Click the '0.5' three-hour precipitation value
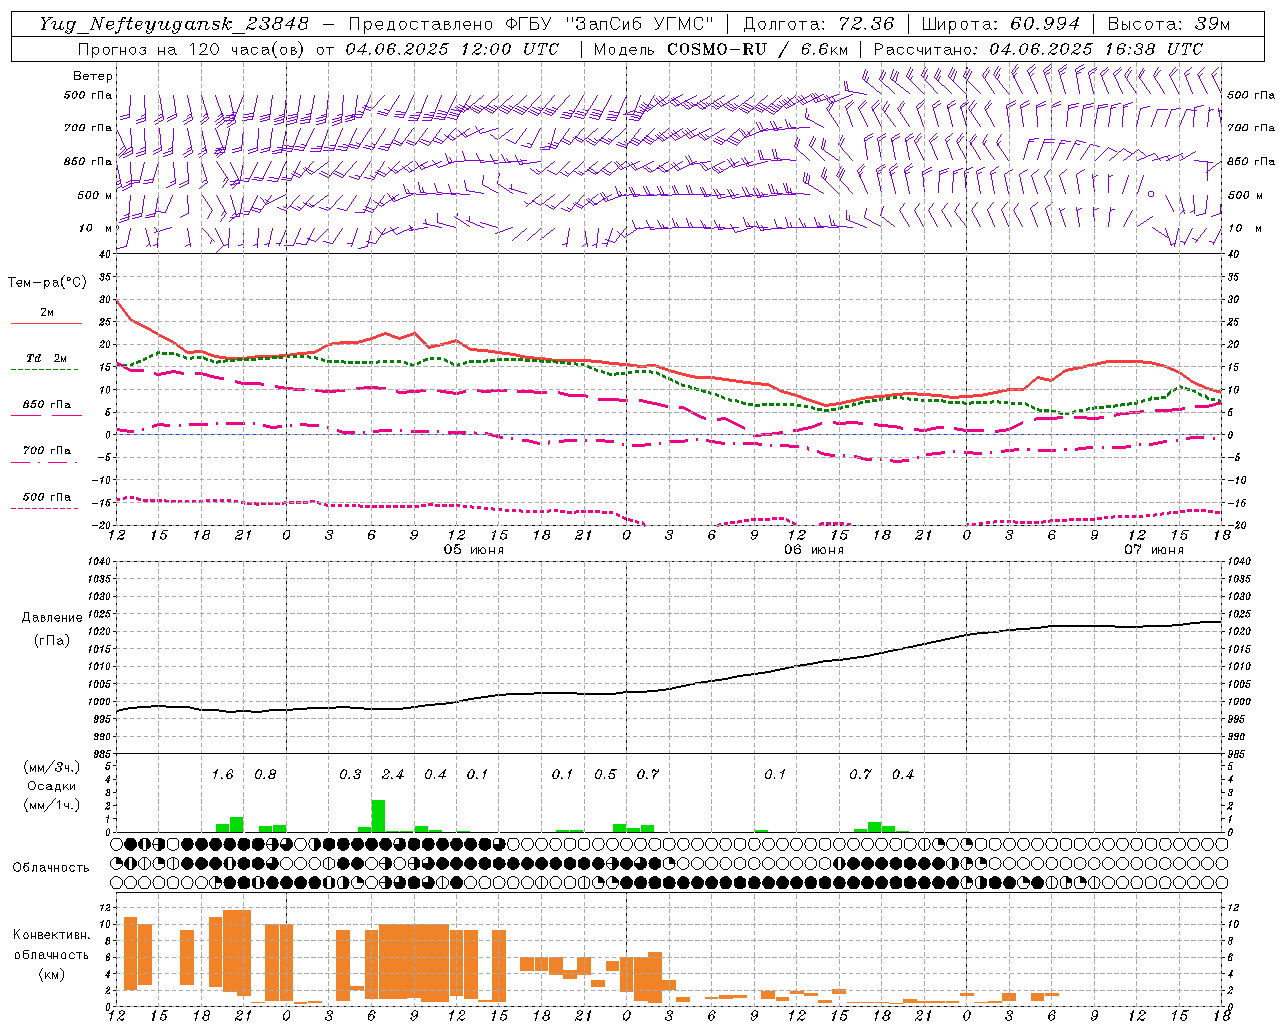Image resolution: width=1280 pixels, height=1024 pixels. coord(605,775)
